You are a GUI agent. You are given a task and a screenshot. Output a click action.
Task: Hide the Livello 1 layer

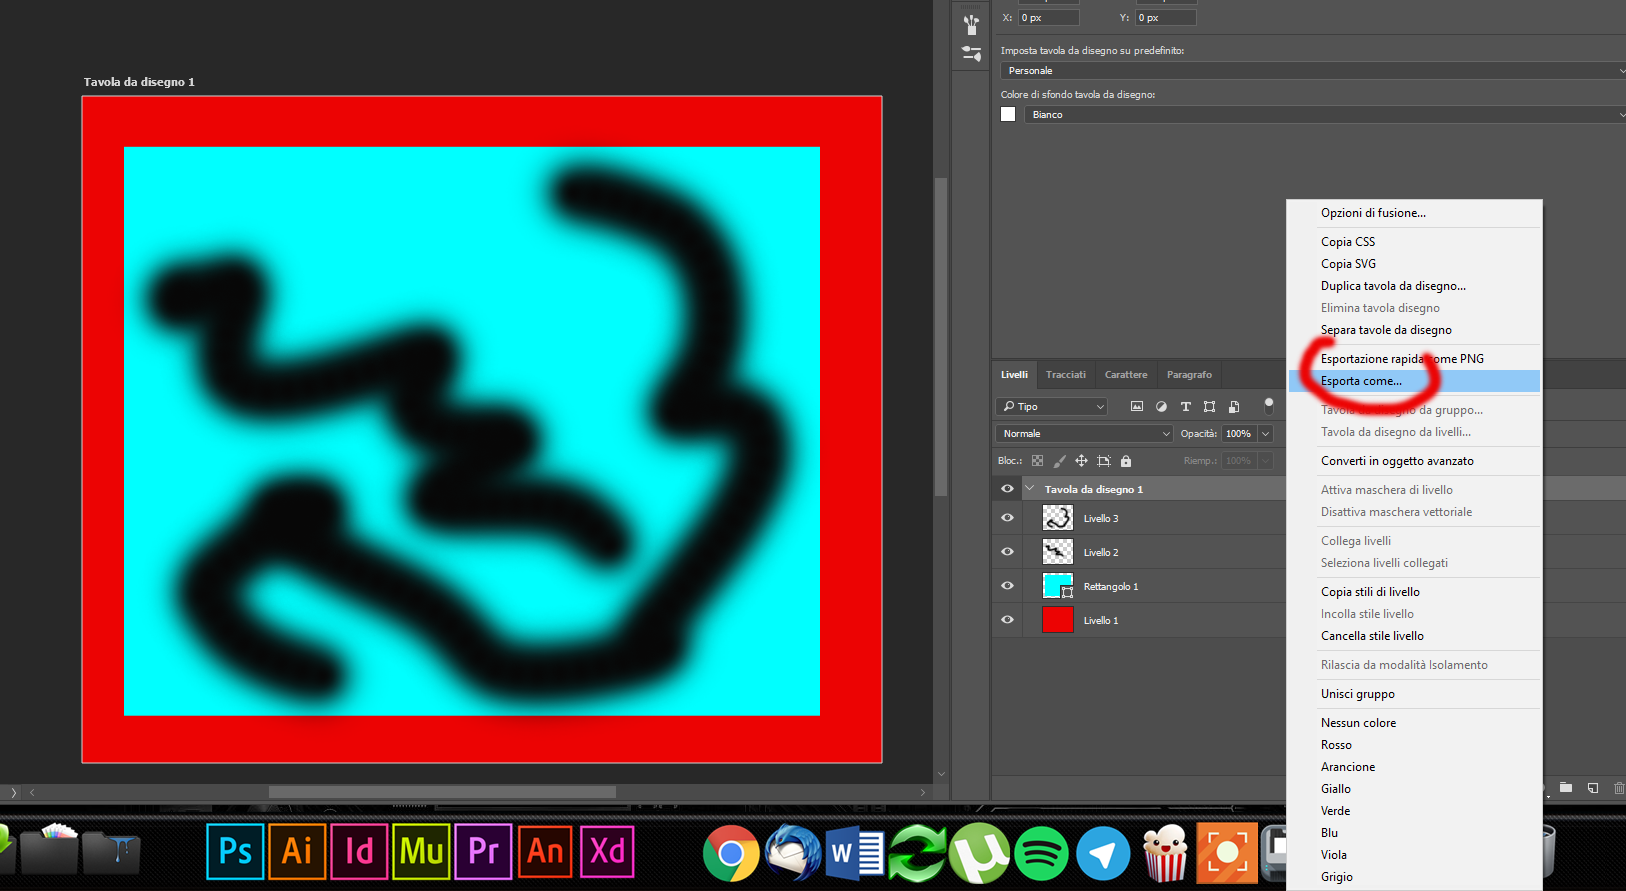[1007, 620]
